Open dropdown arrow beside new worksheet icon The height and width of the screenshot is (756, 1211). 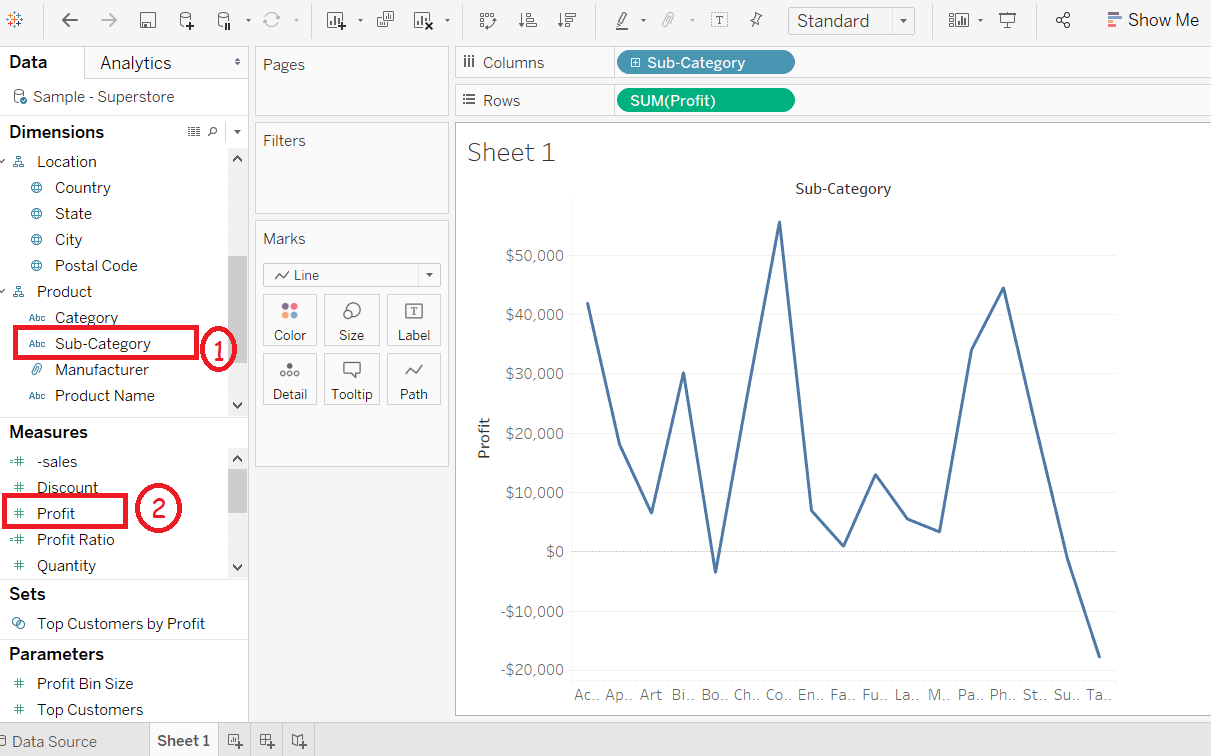pyautogui.click(x=360, y=21)
